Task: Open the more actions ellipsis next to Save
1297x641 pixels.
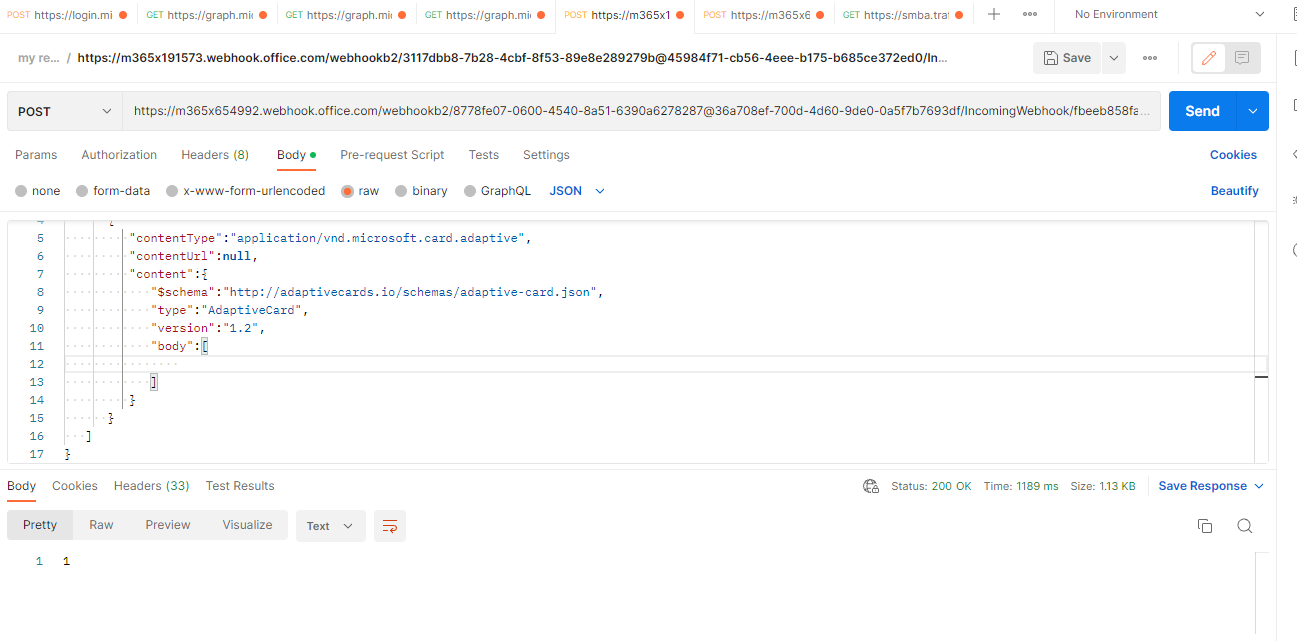Action: point(1150,58)
